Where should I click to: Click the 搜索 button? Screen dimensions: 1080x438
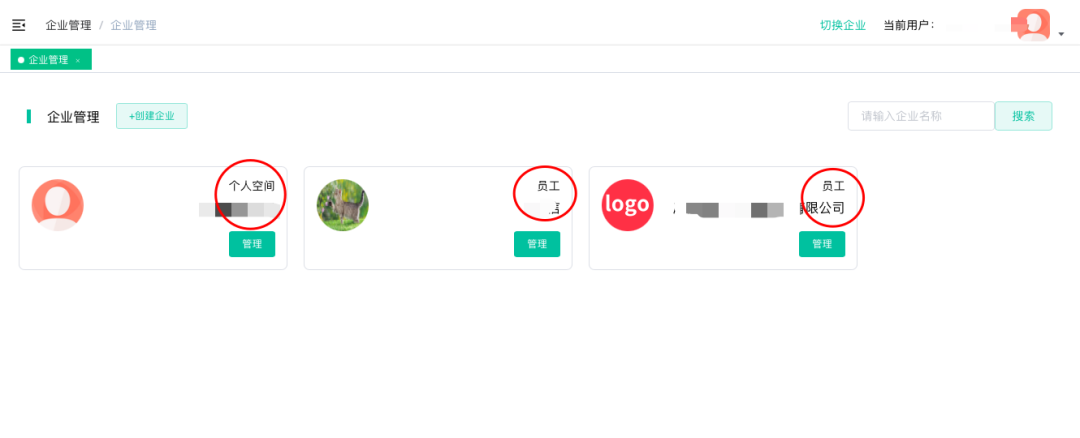click(x=1023, y=116)
